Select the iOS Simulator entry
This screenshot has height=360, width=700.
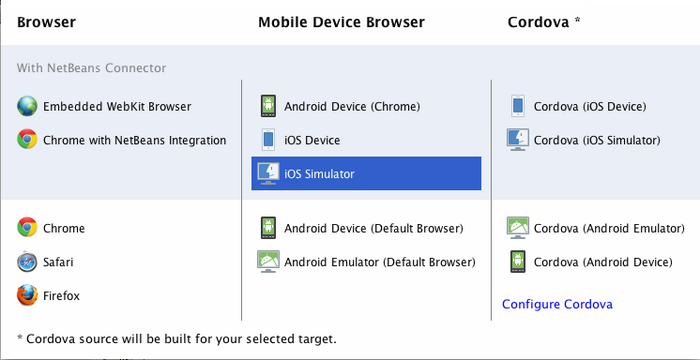[366, 173]
